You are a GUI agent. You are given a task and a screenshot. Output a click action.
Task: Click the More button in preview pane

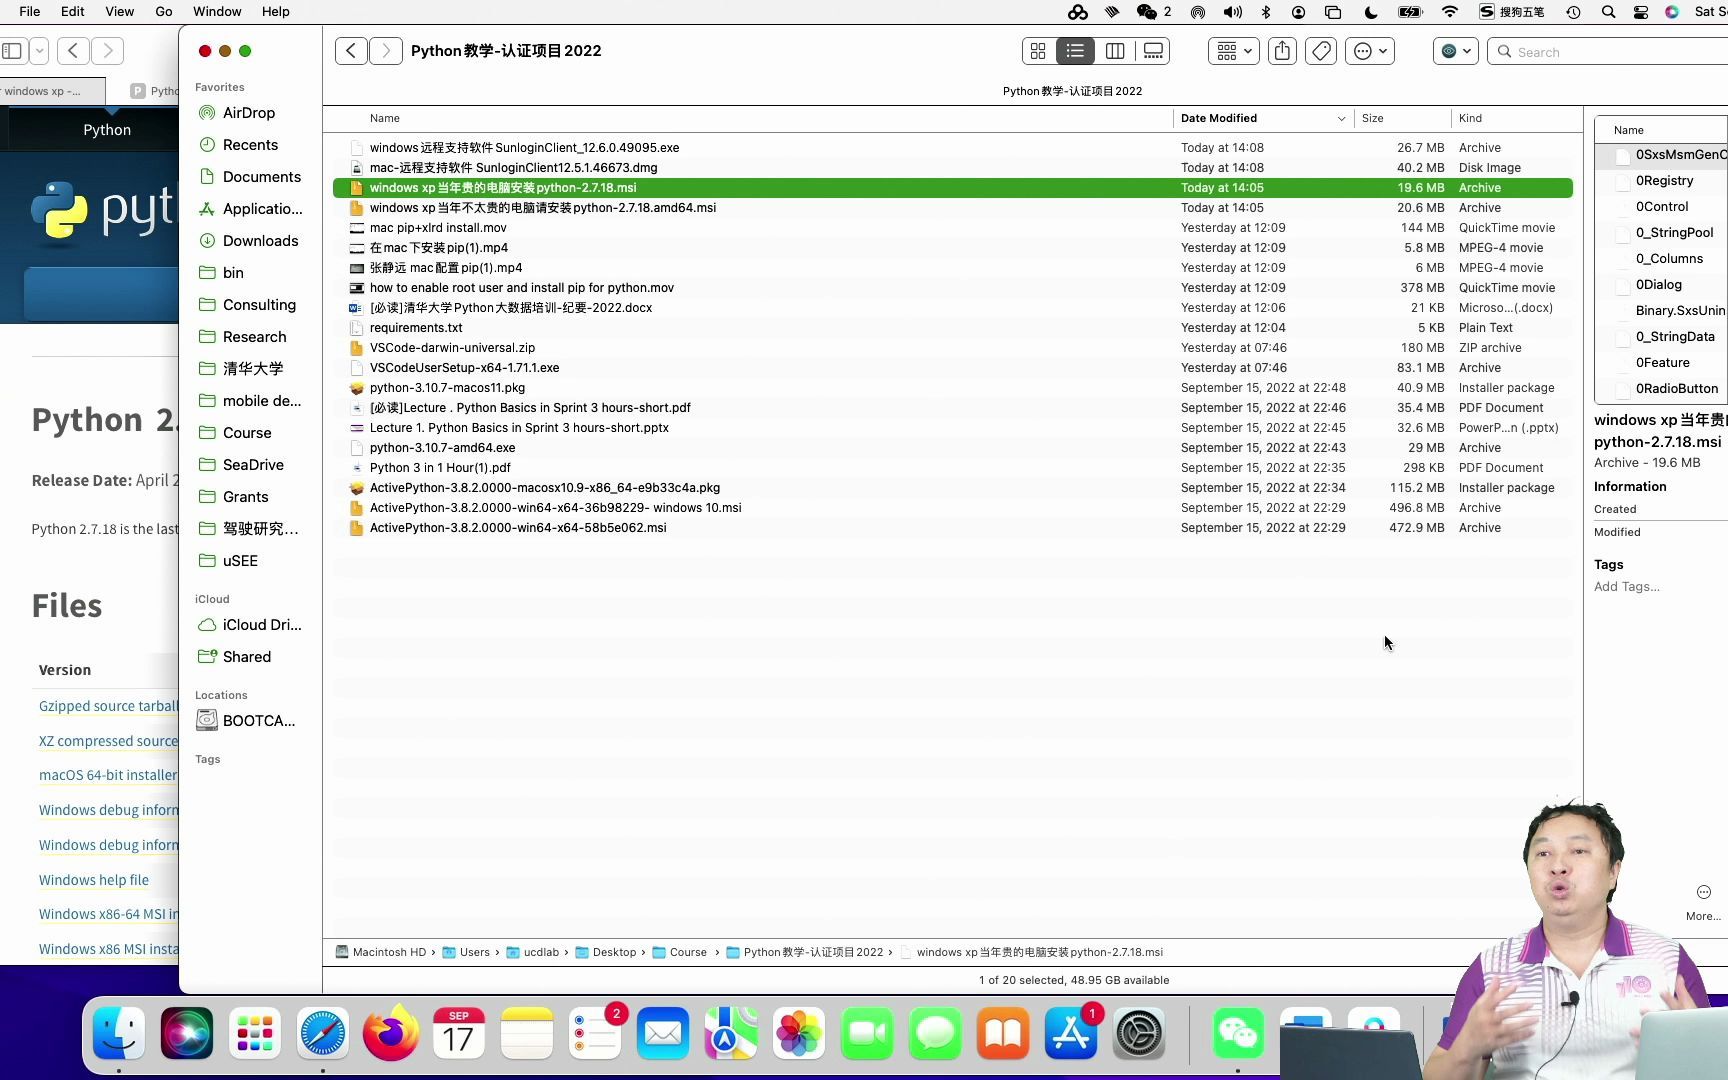tap(1703, 901)
